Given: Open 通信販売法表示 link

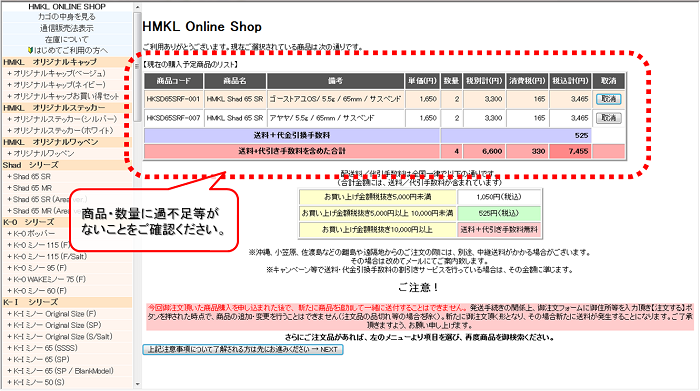Looking at the screenshot, I should [x=67, y=28].
